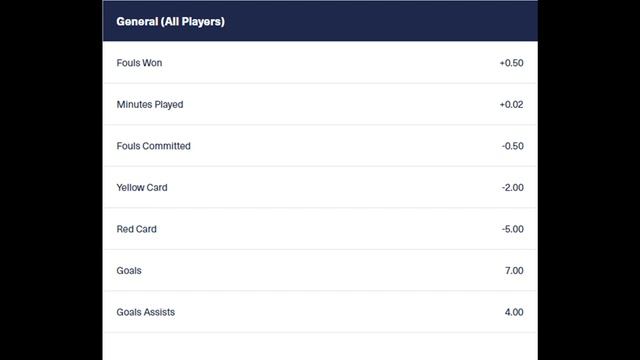
Task: Select the Yellow Card row label
Action: point(142,188)
